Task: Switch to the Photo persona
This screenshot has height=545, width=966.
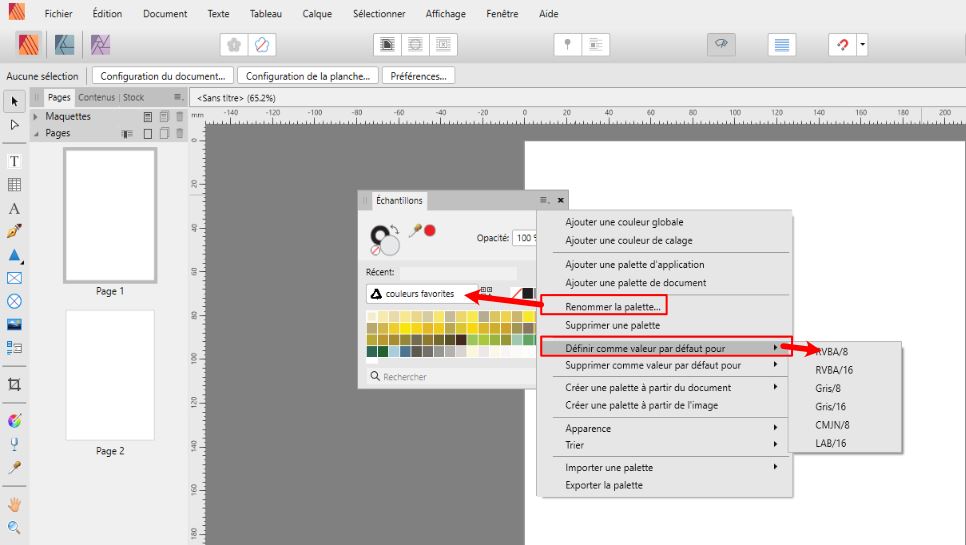Action: (100, 44)
